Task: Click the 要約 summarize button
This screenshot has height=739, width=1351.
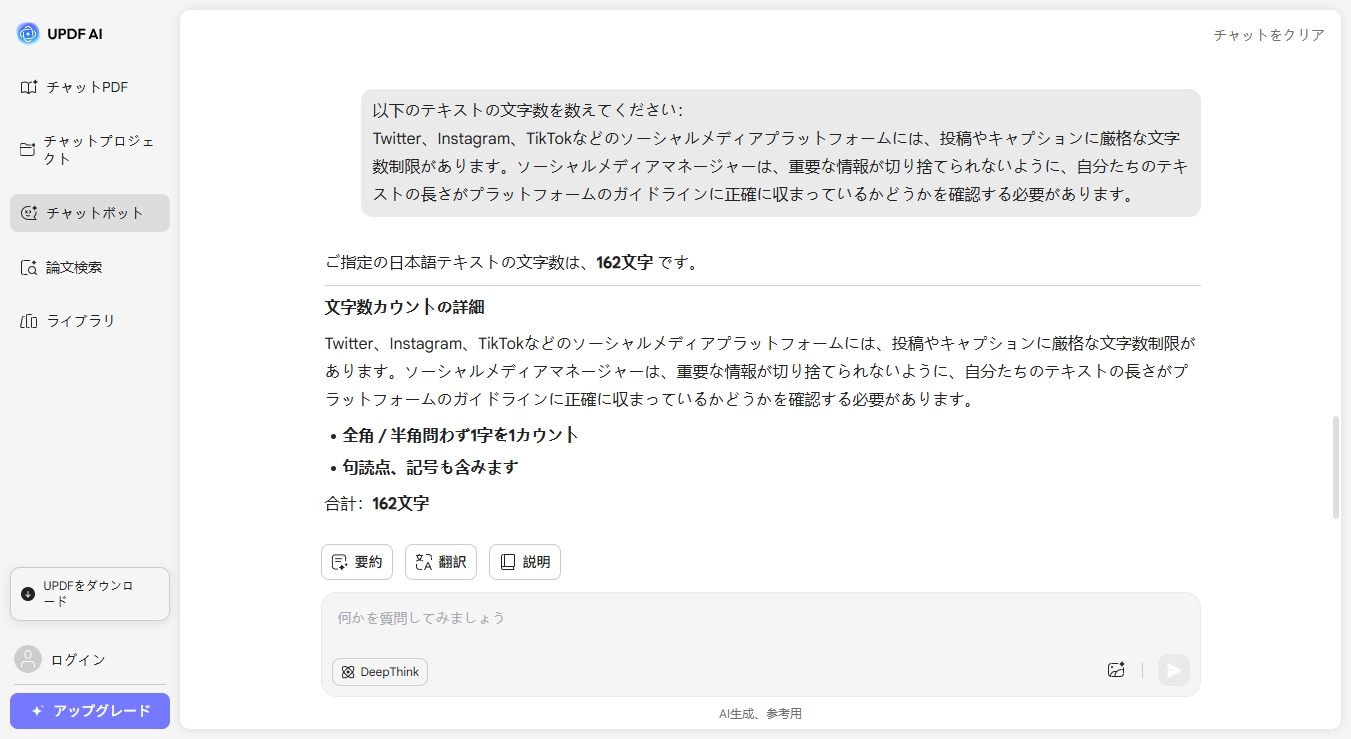Action: pyautogui.click(x=357, y=562)
